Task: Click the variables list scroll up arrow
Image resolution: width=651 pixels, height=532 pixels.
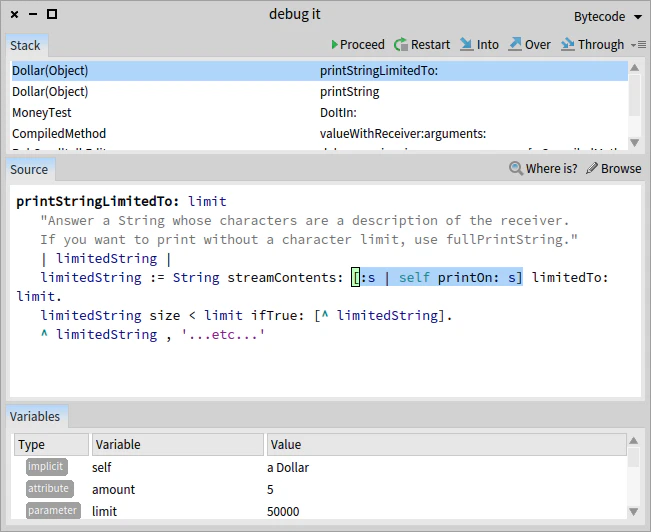Action: pyautogui.click(x=634, y=440)
